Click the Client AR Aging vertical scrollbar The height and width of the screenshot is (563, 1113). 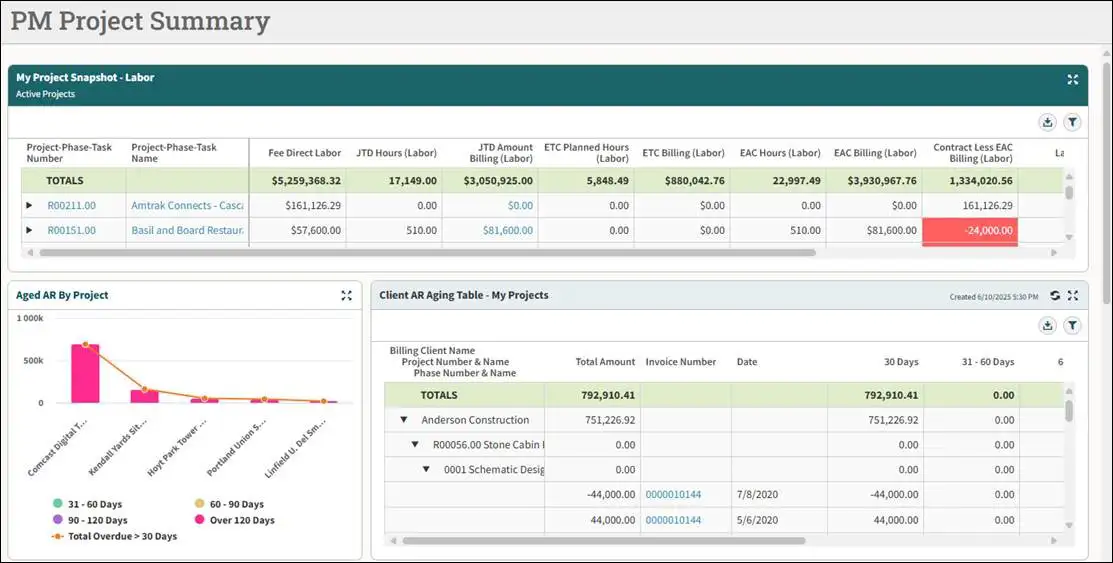pyautogui.click(x=1069, y=411)
